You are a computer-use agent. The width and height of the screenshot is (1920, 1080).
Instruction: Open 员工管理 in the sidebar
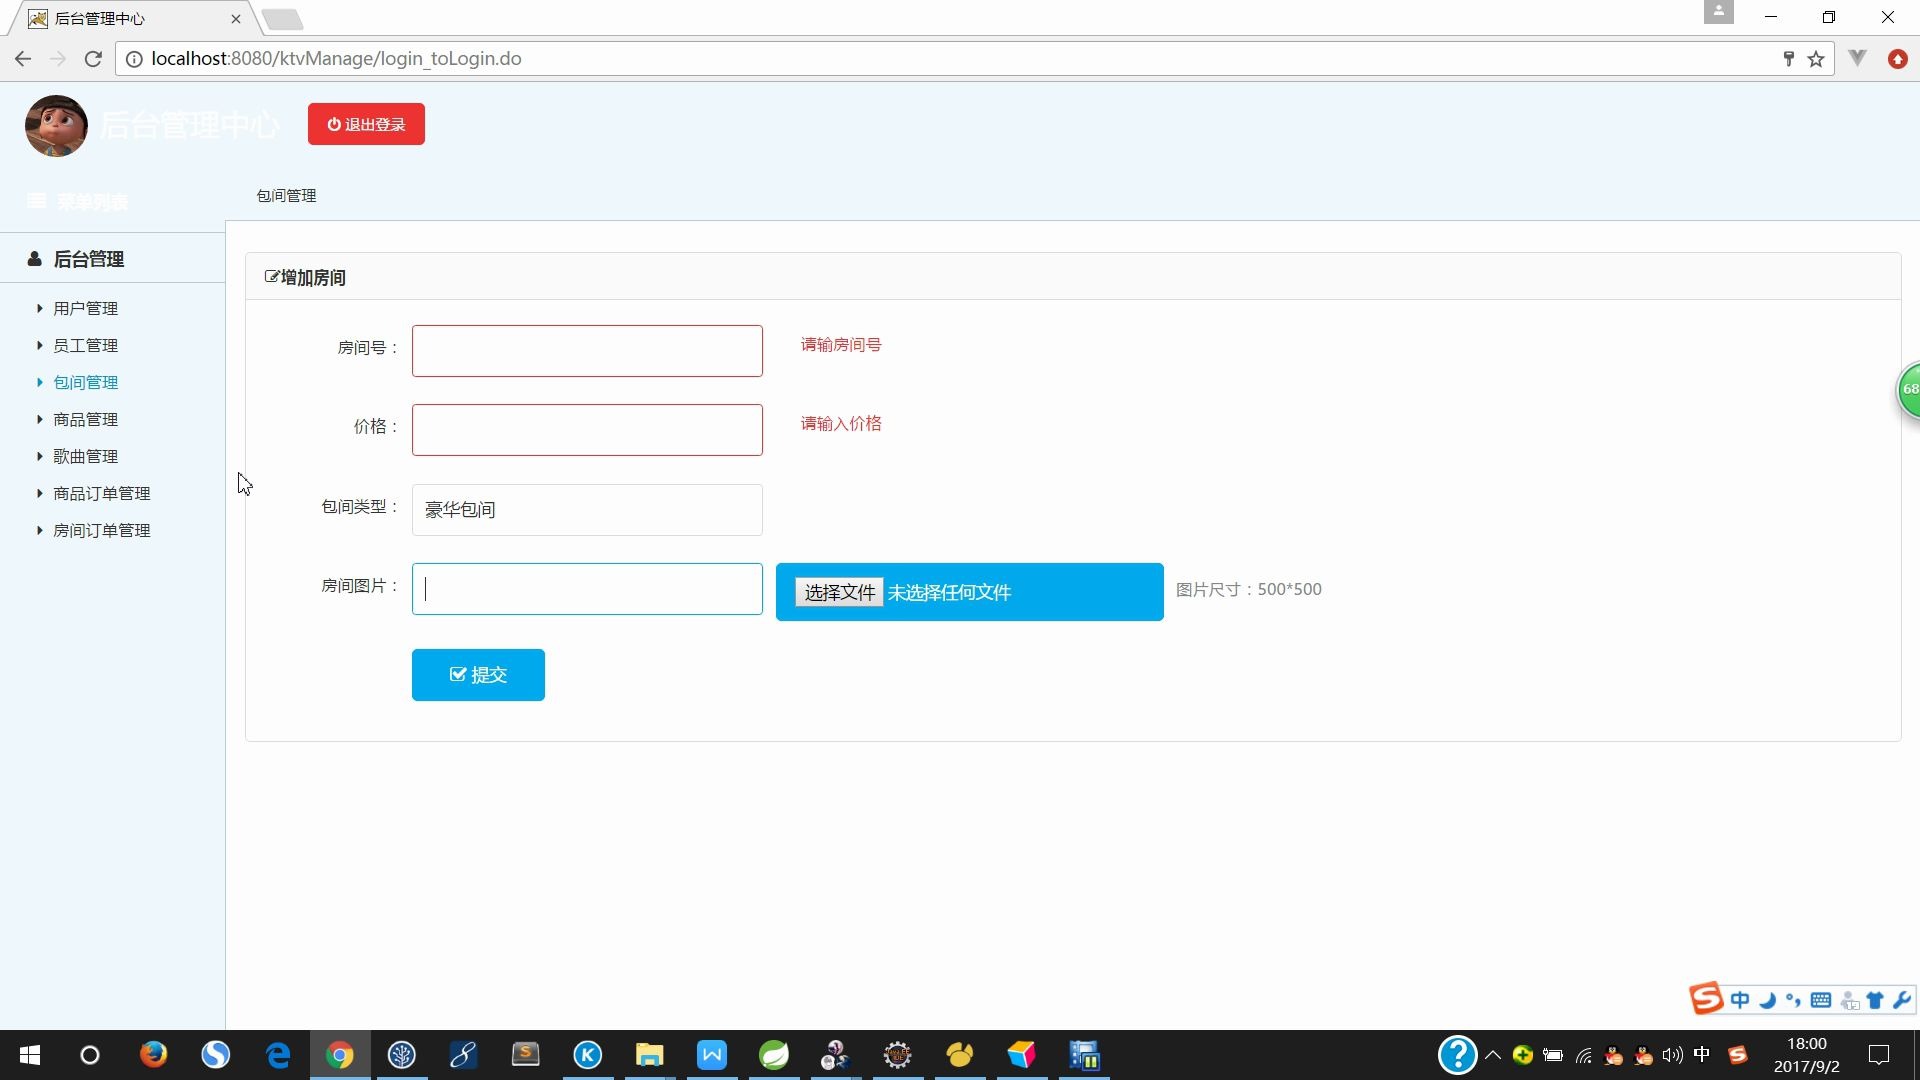pyautogui.click(x=85, y=345)
